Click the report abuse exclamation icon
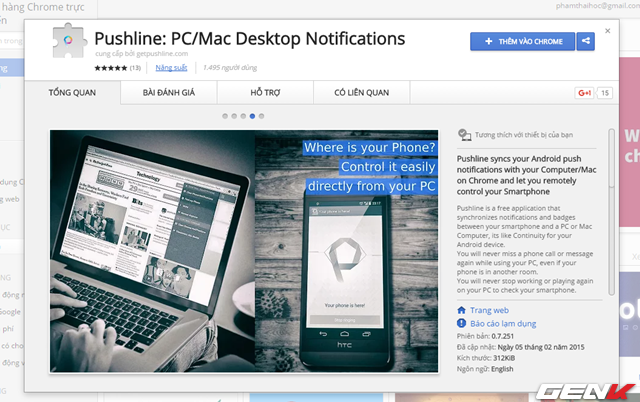640x402 pixels. (461, 323)
